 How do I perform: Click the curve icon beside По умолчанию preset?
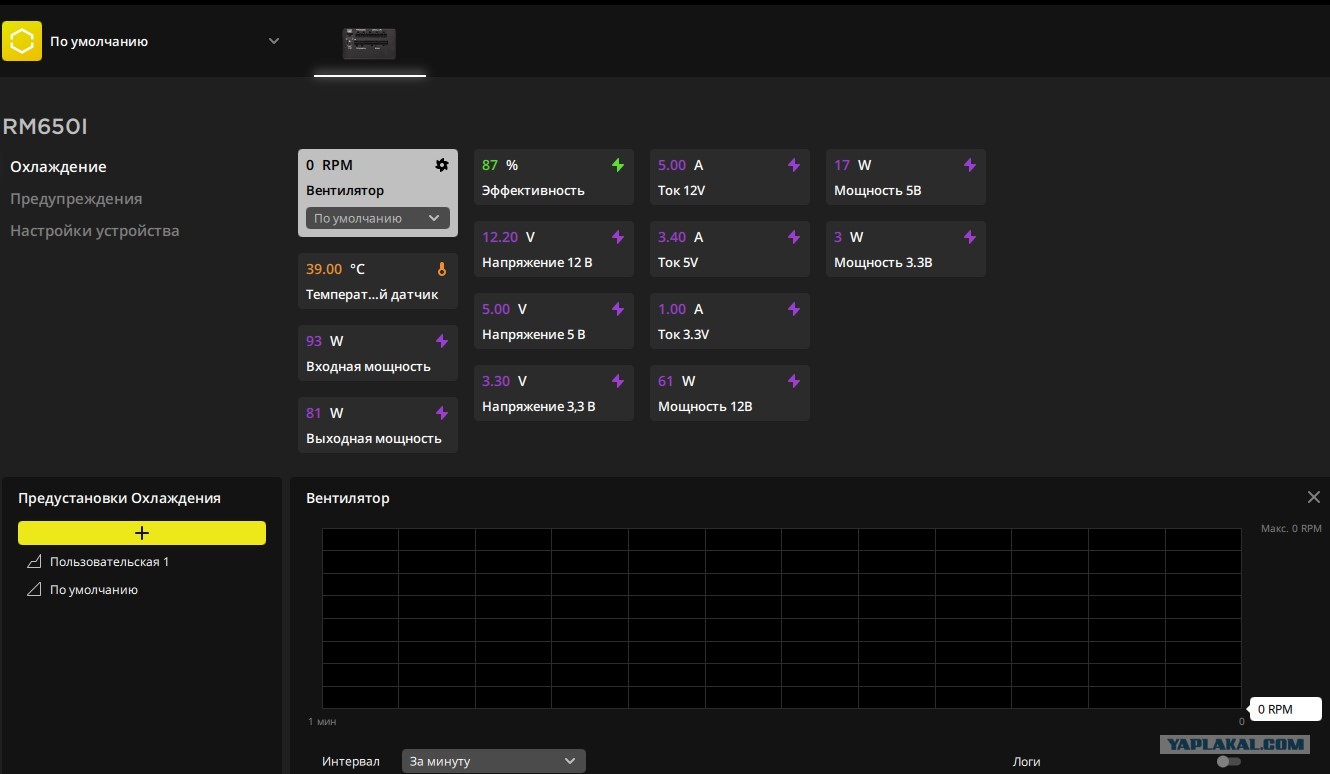tap(34, 590)
